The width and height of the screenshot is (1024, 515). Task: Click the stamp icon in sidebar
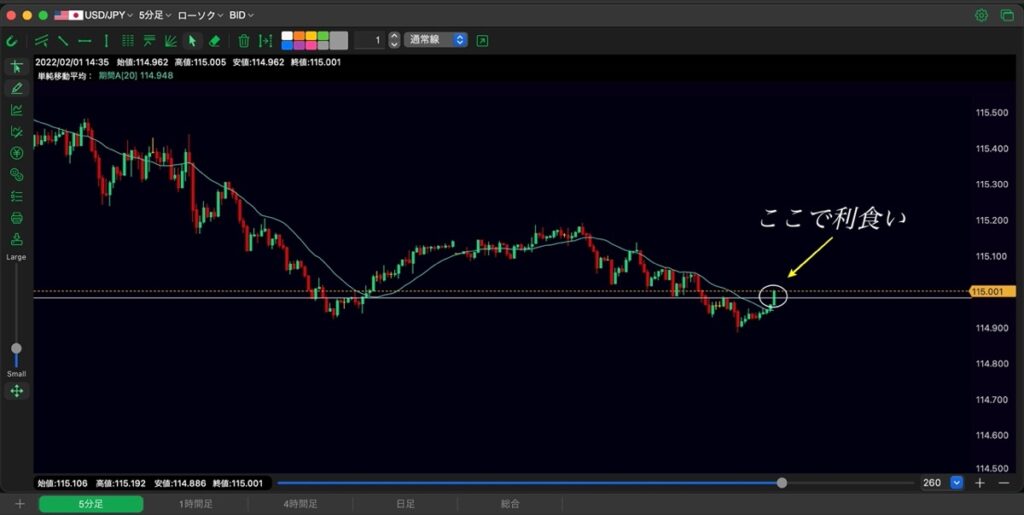(x=17, y=239)
